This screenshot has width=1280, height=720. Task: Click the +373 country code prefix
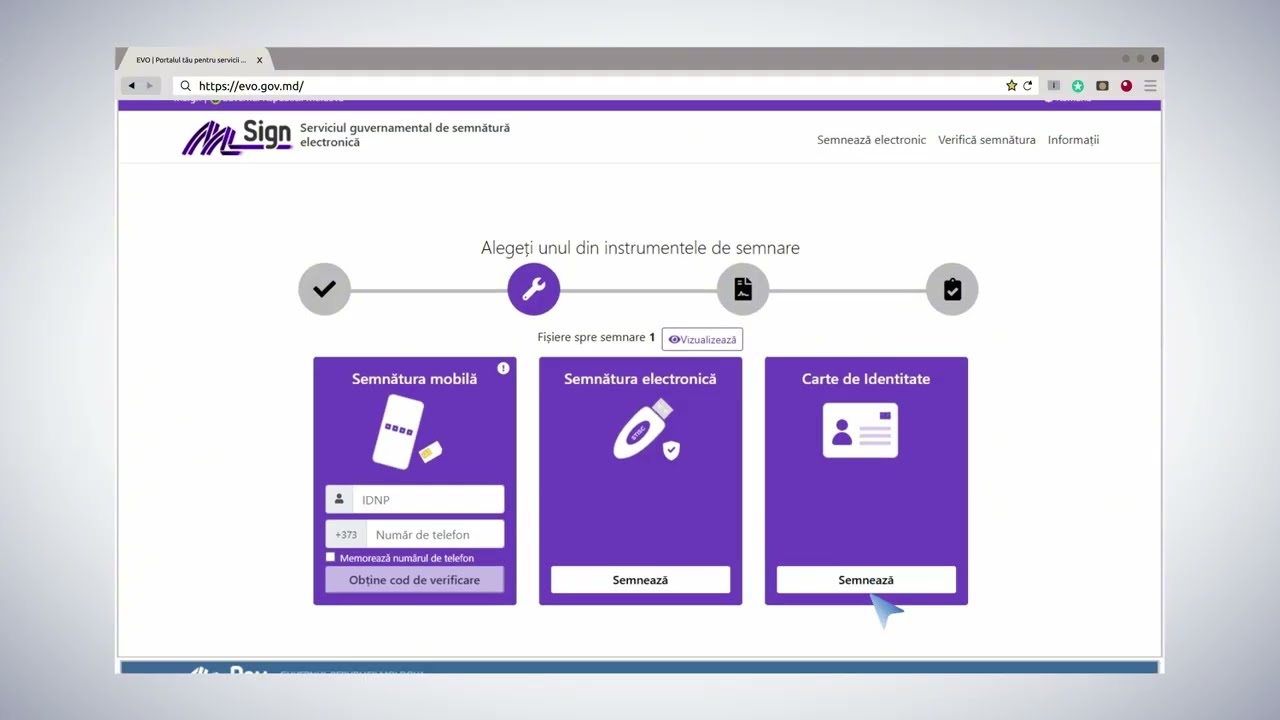coord(346,534)
